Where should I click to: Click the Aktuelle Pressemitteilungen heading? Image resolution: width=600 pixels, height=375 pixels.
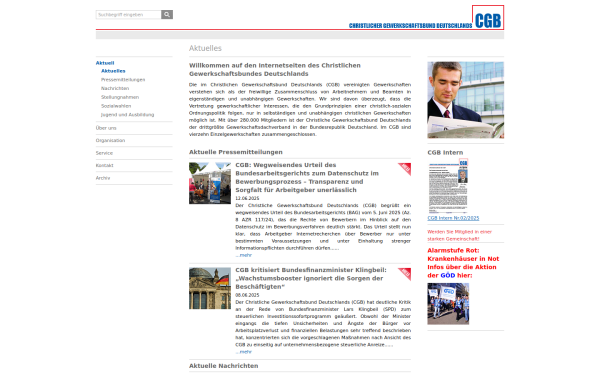click(236, 152)
